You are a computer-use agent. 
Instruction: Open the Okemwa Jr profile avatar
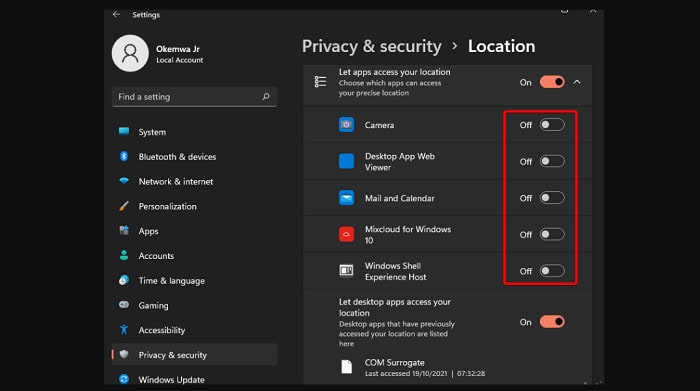tap(130, 54)
